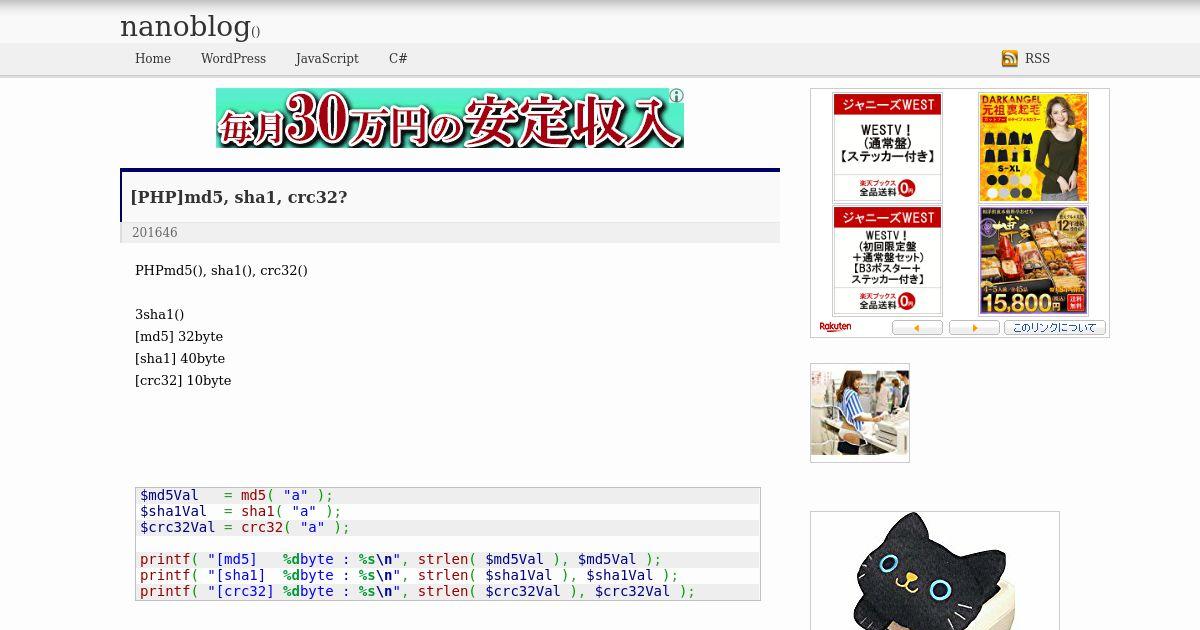Click the text 'PHPmd5(), sha1(), crc32()'
The height and width of the screenshot is (630, 1200).
tap(221, 271)
